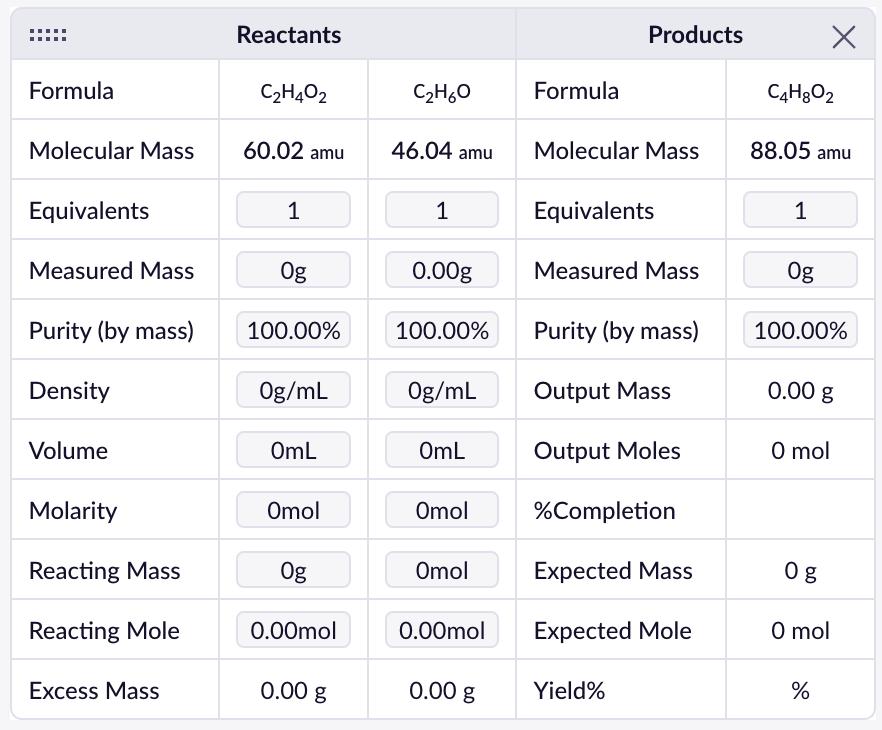This screenshot has height=730, width=882.
Task: Click the Reactants column header
Action: click(289, 35)
